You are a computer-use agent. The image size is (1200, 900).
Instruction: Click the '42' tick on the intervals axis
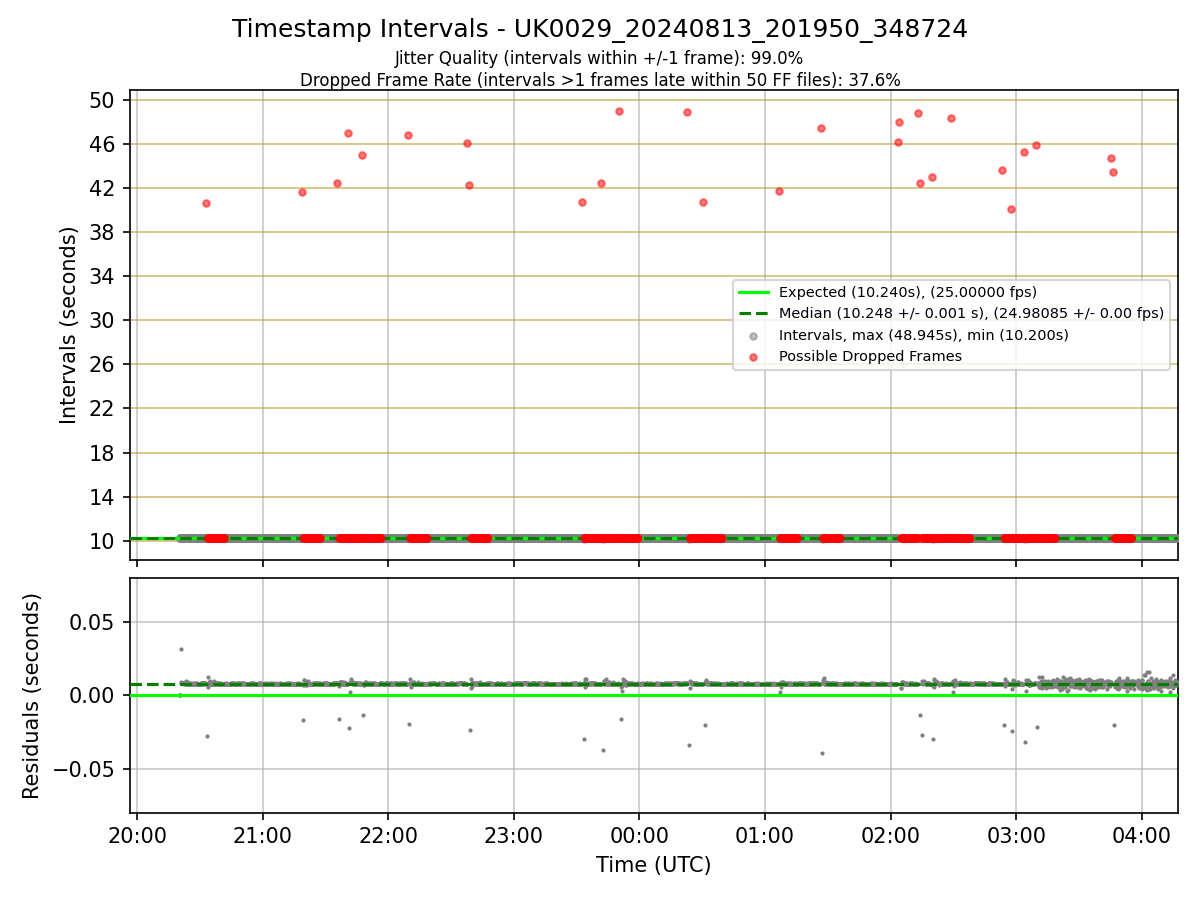103,188
